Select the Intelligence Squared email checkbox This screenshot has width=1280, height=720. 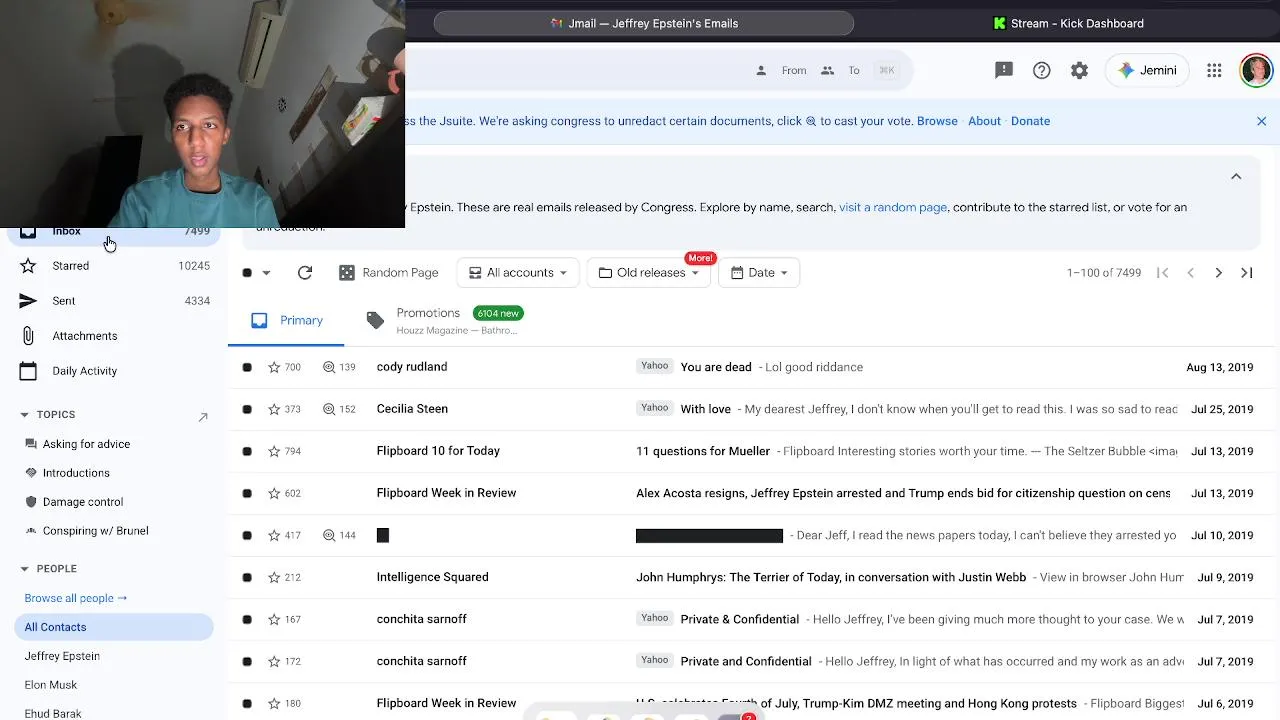247,577
